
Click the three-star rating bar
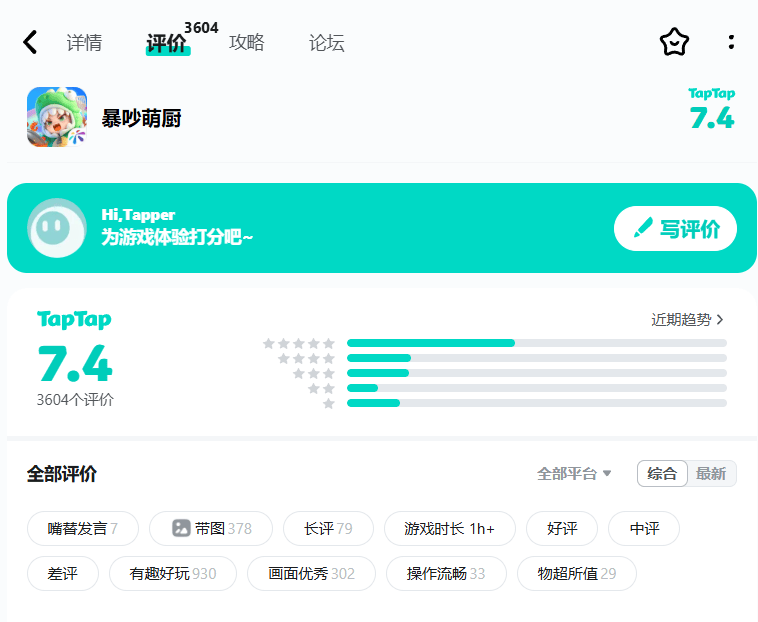[537, 373]
